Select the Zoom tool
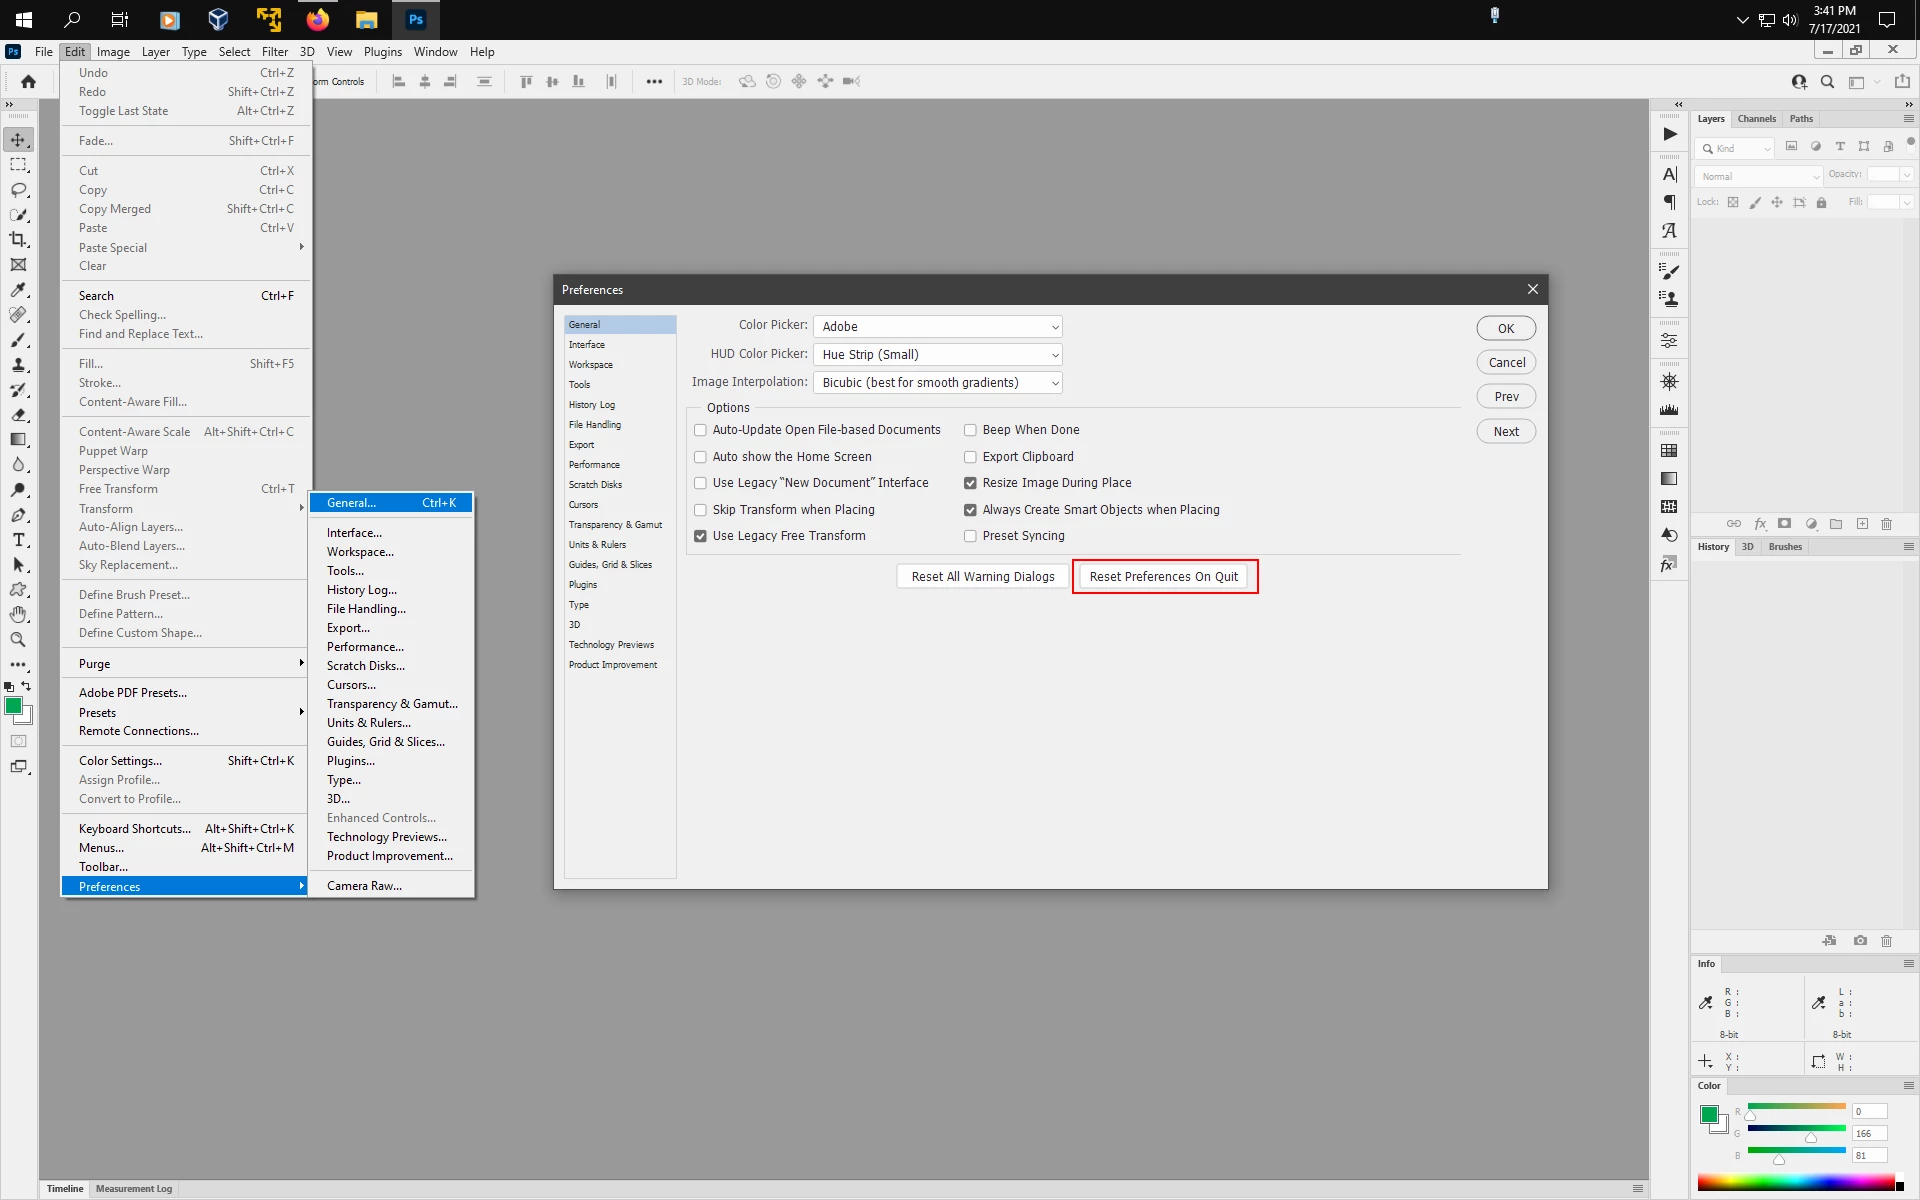 18,640
